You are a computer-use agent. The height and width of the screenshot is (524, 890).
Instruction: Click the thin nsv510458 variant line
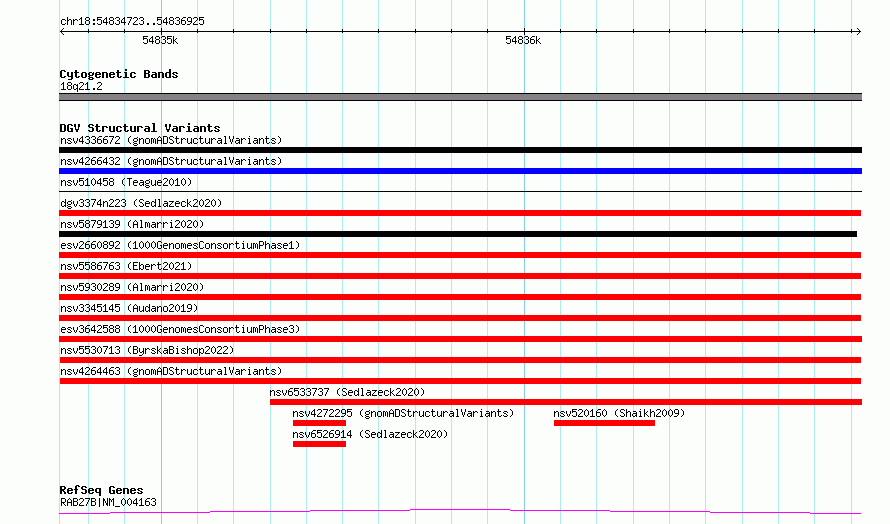[460, 191]
